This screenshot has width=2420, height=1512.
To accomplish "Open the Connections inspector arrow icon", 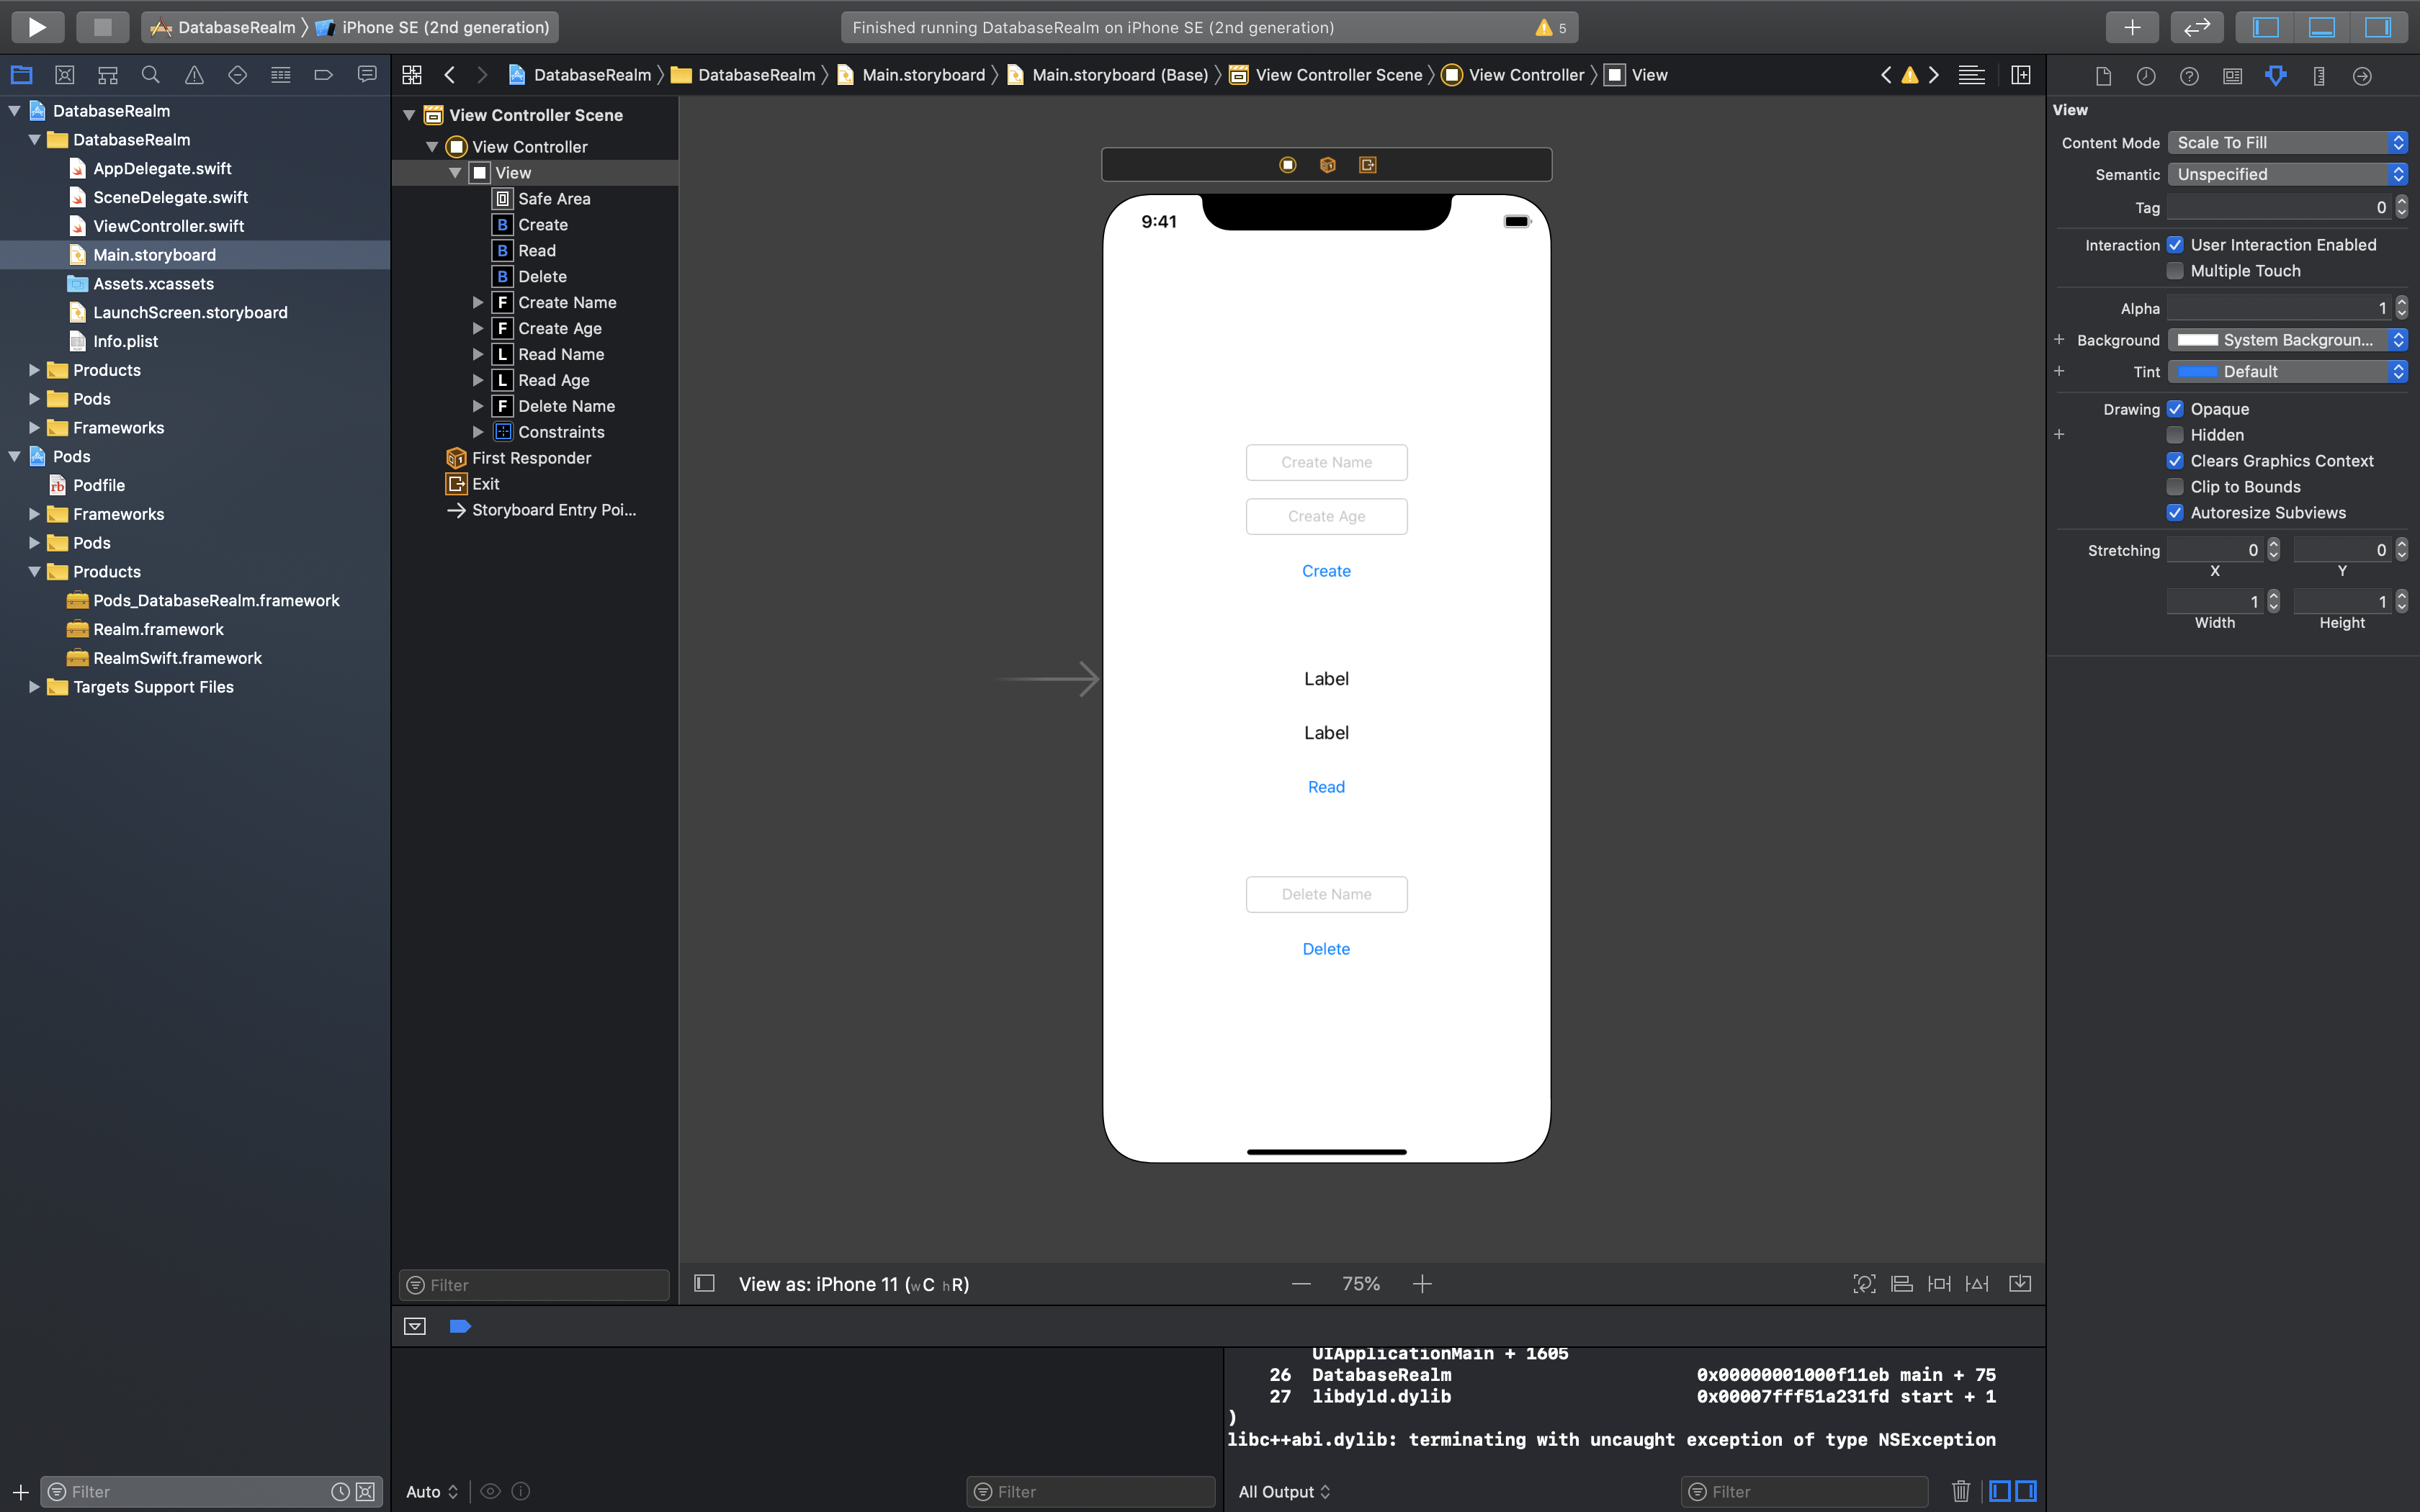I will tap(2362, 76).
